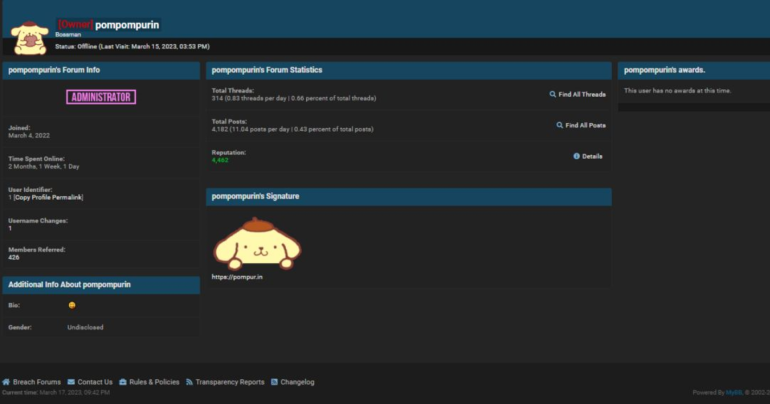Click the home icon beside Breach Forums

pos(6,382)
